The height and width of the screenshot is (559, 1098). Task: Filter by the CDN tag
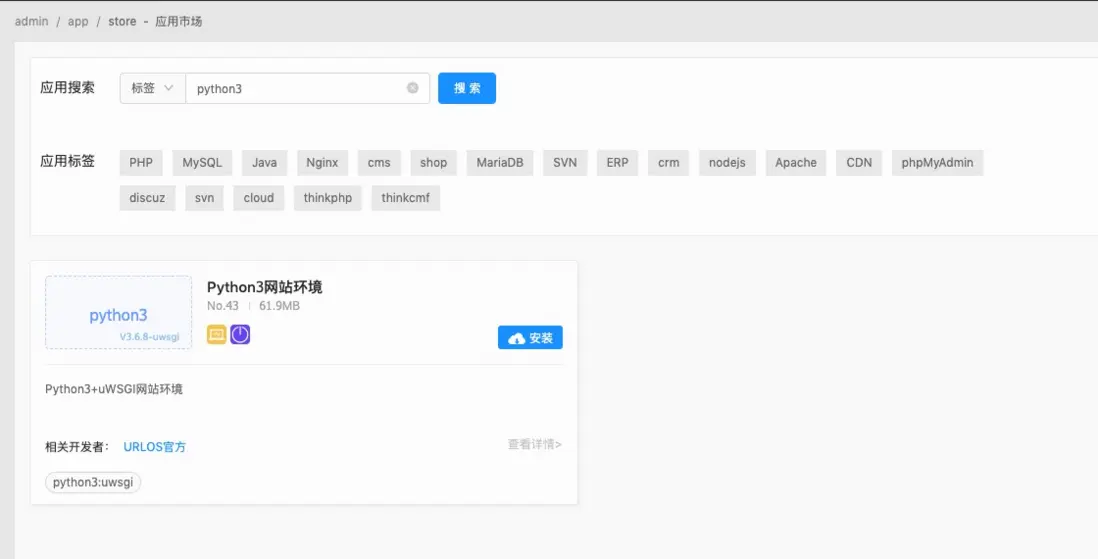click(x=859, y=163)
